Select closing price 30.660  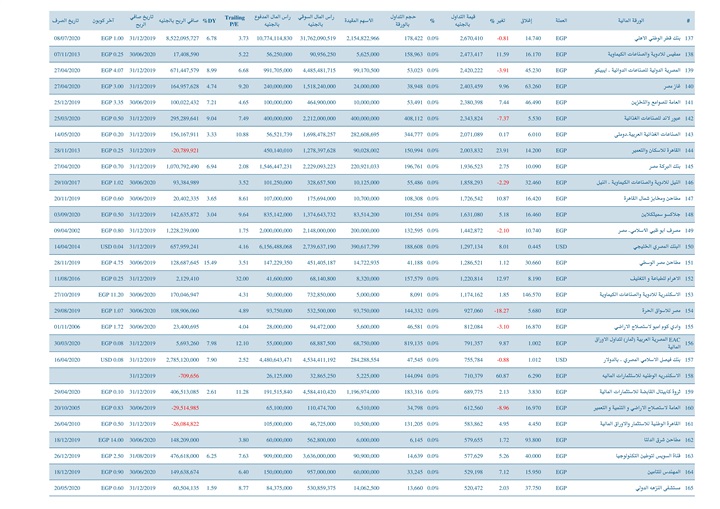533,264
